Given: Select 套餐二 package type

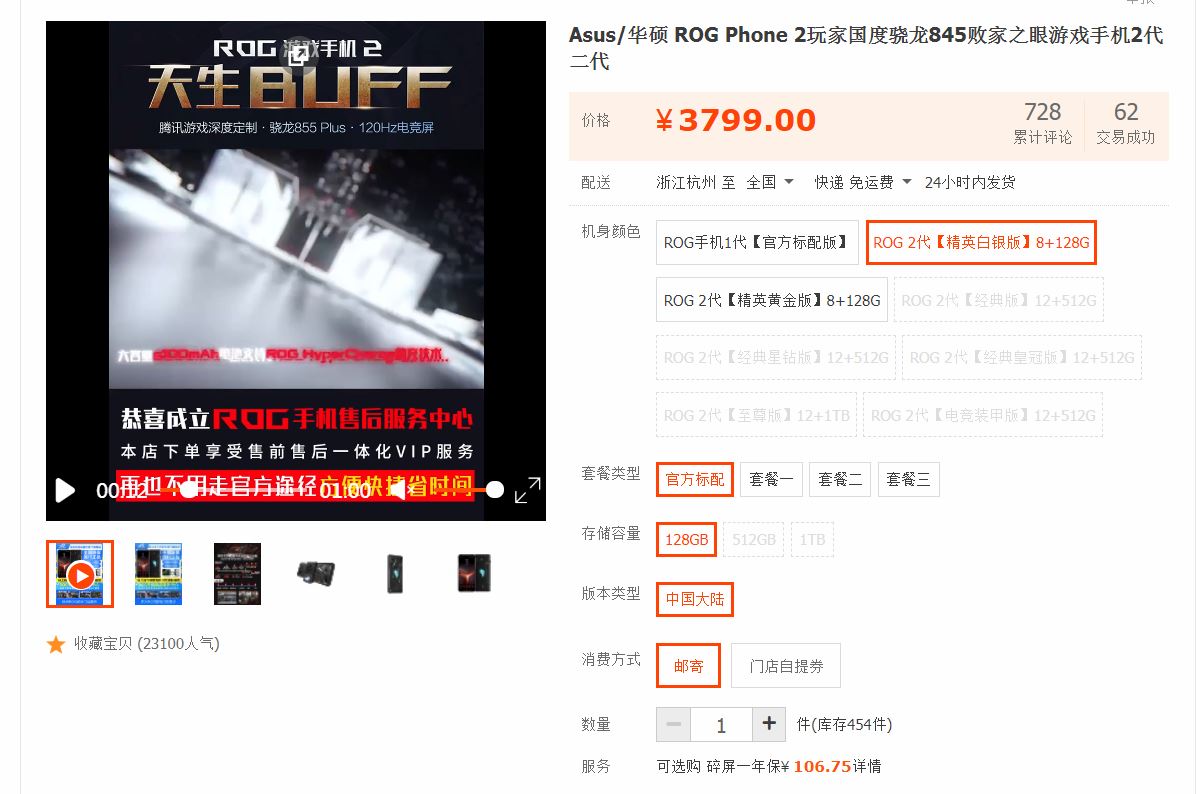Looking at the screenshot, I should pyautogui.click(x=840, y=480).
